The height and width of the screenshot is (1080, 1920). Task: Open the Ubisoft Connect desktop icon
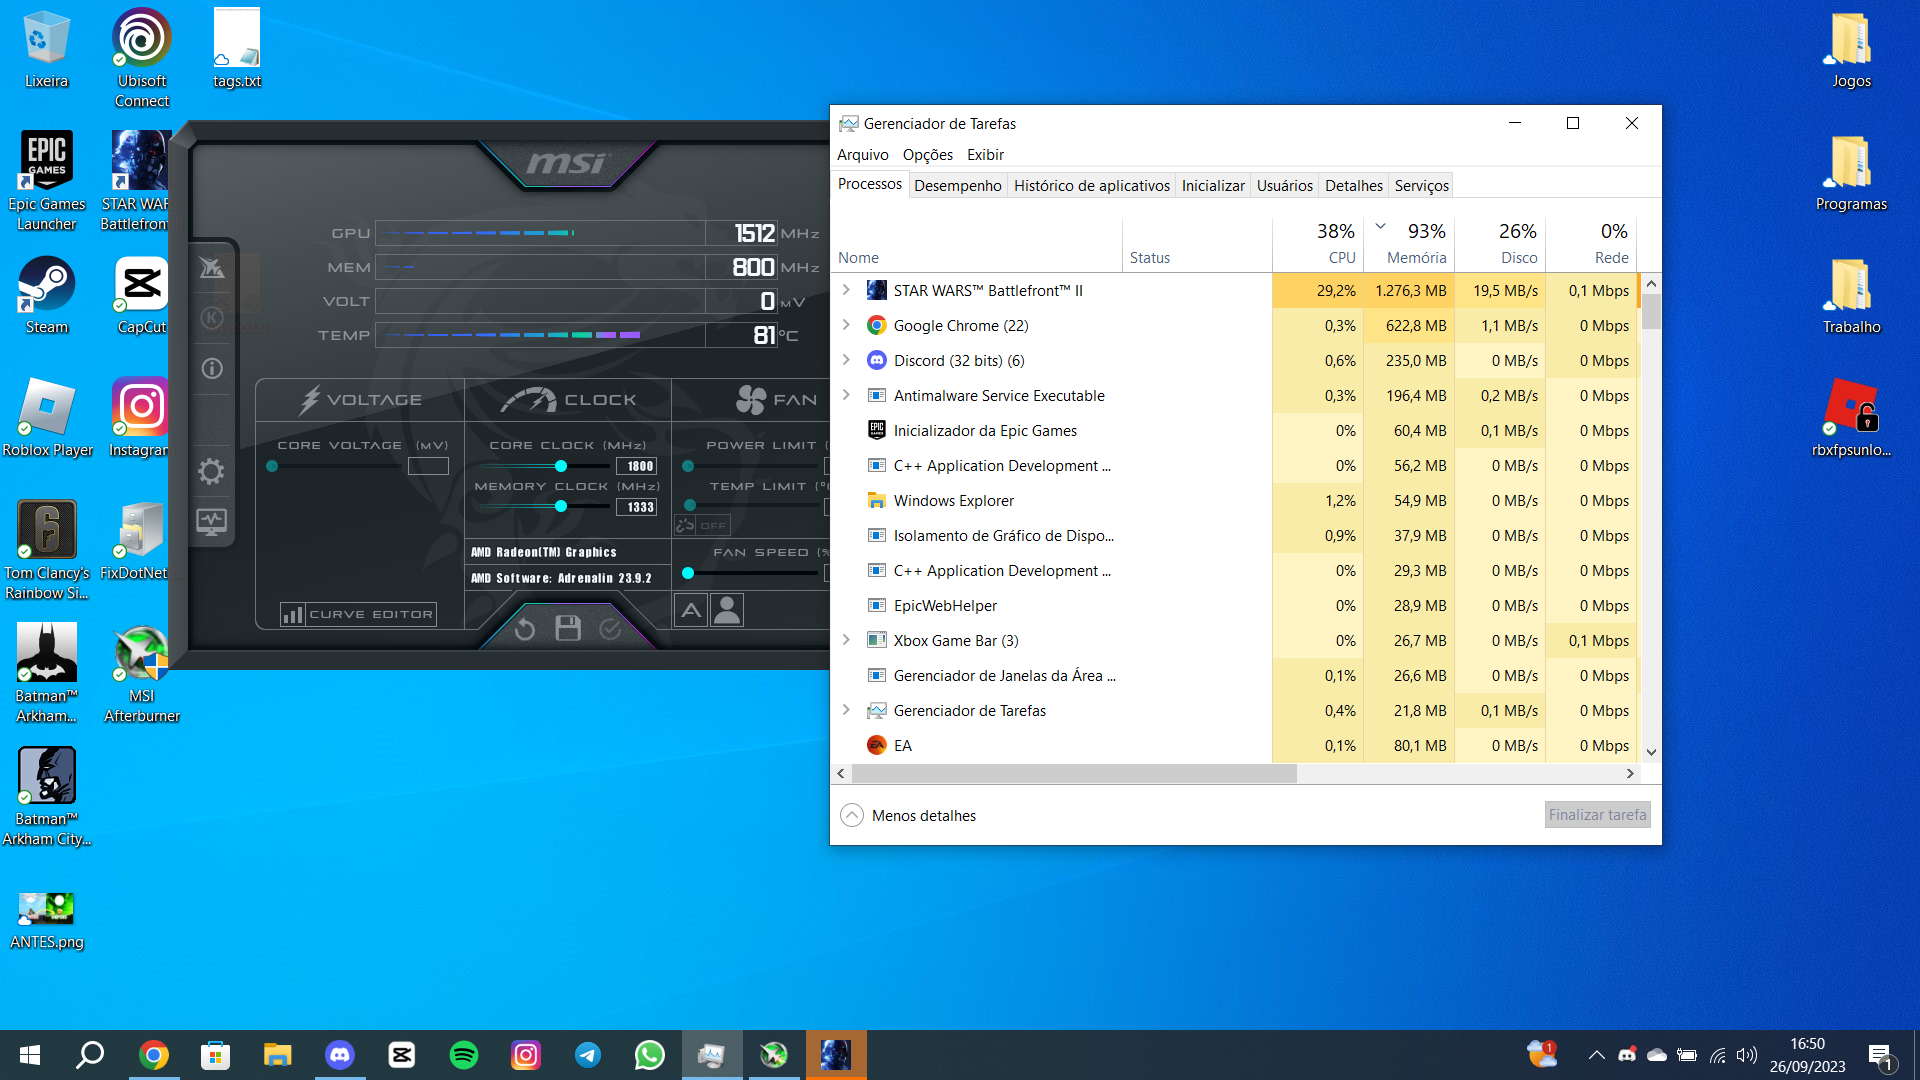[142, 58]
